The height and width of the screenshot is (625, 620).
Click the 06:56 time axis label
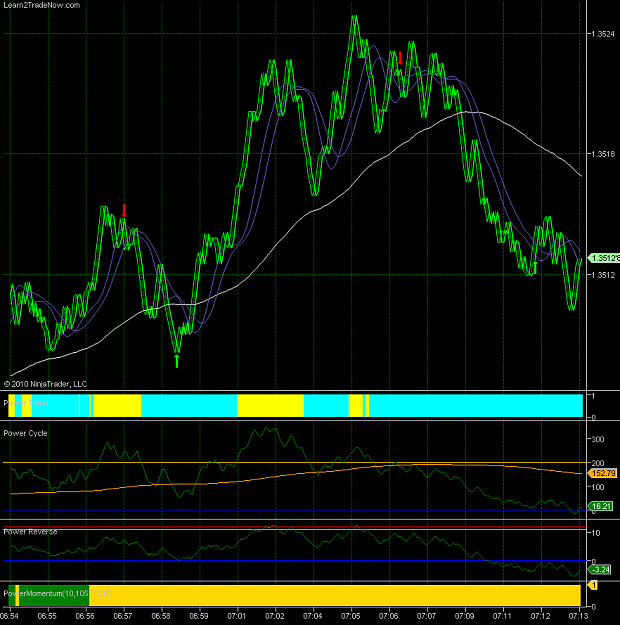point(85,616)
